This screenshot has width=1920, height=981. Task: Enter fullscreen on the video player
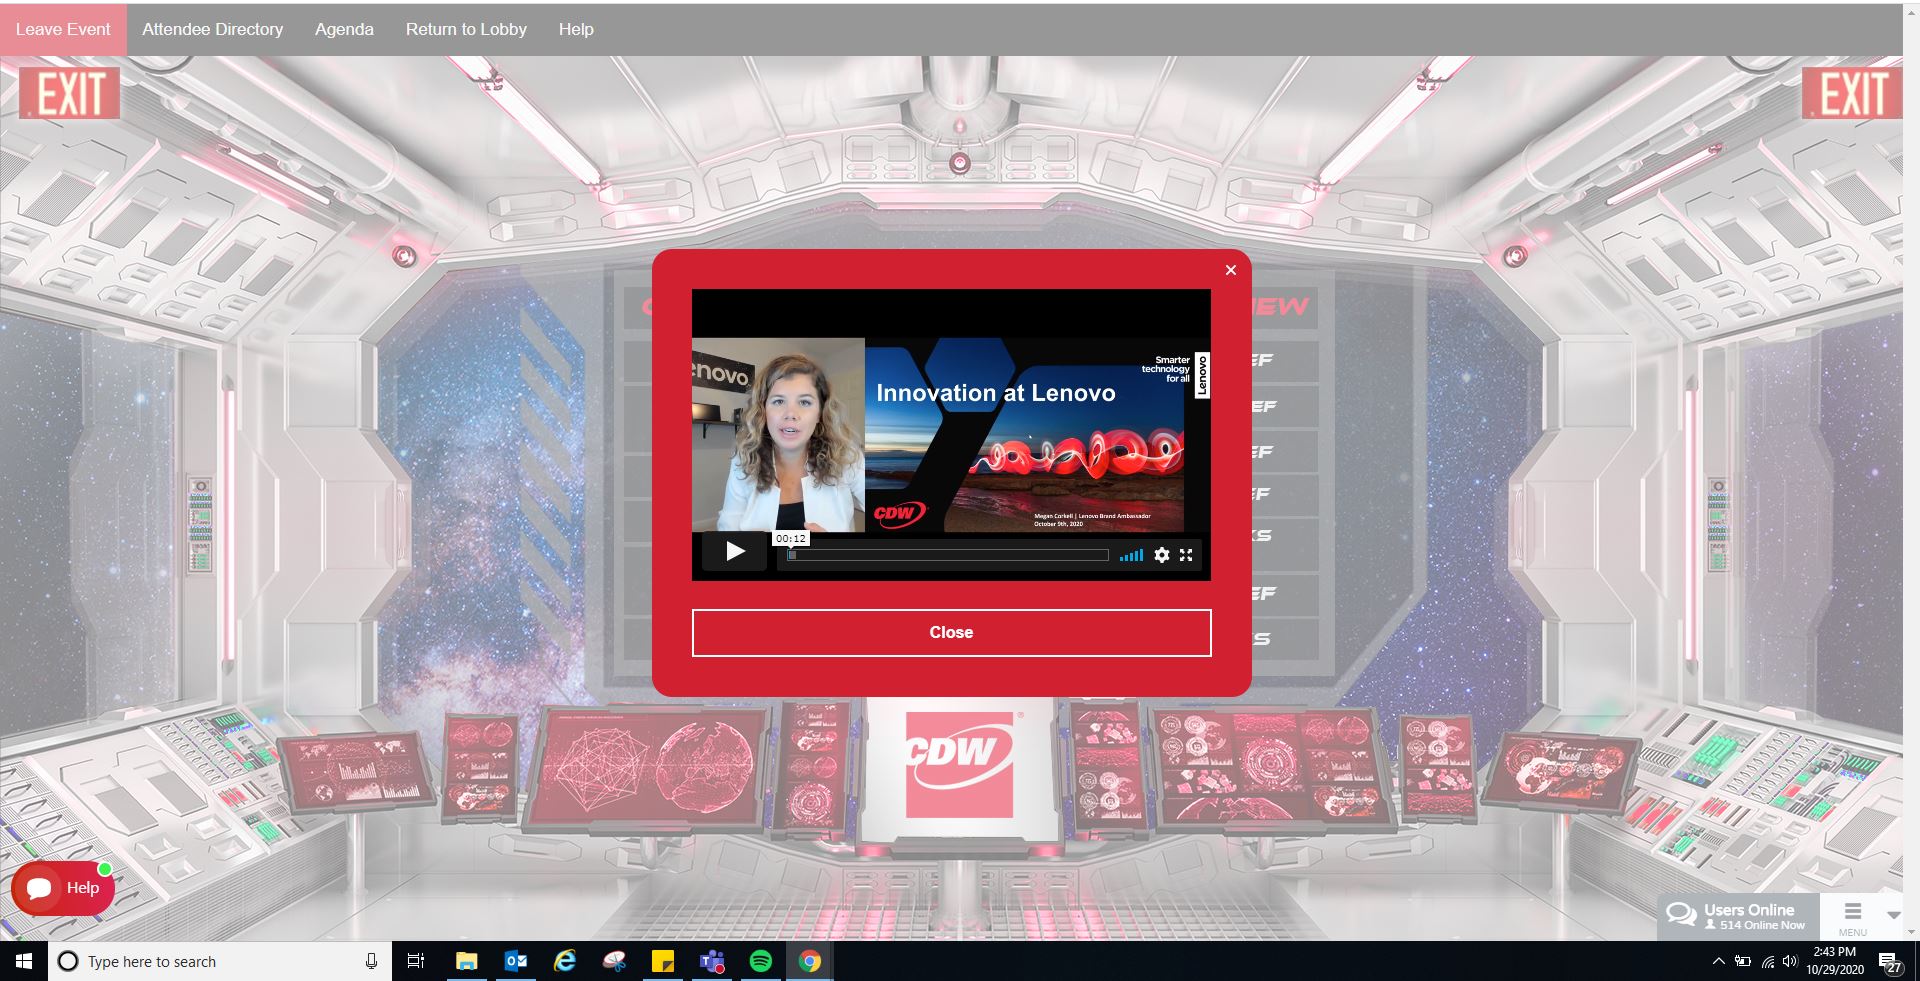point(1186,555)
